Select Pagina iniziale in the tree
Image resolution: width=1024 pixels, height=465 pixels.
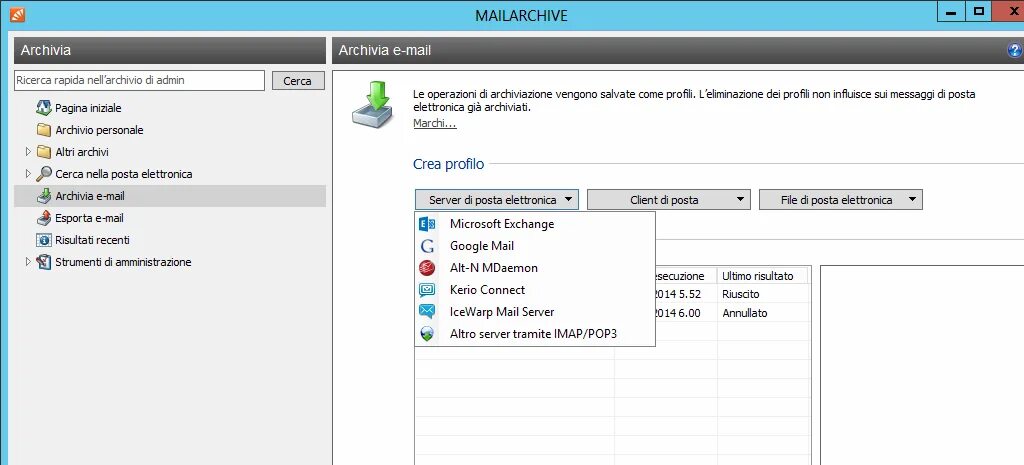pos(88,108)
